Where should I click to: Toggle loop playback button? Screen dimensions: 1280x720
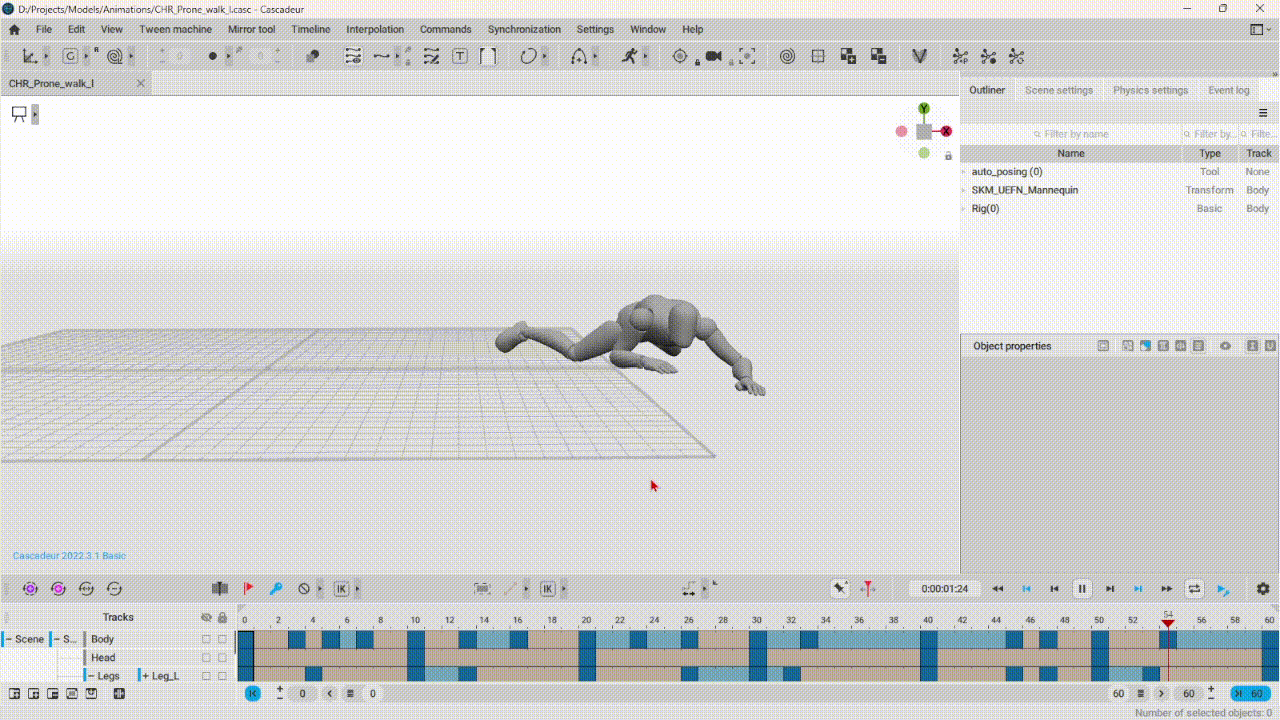[x=1194, y=589]
